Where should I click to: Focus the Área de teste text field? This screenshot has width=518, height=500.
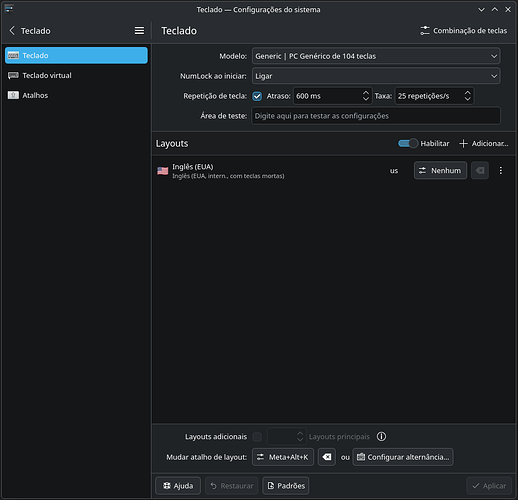(376, 116)
